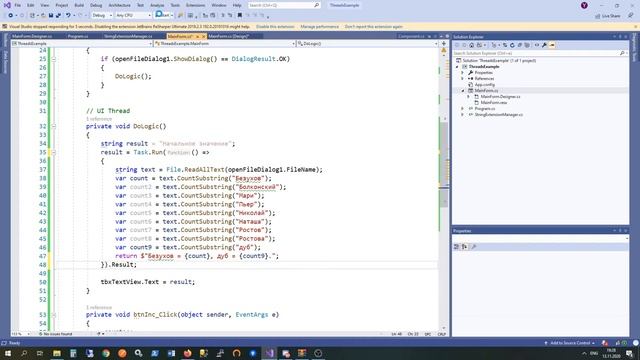Click the 1 reference CodeLens above DoLogic
640x360 pixels.
pyautogui.click(x=98, y=119)
